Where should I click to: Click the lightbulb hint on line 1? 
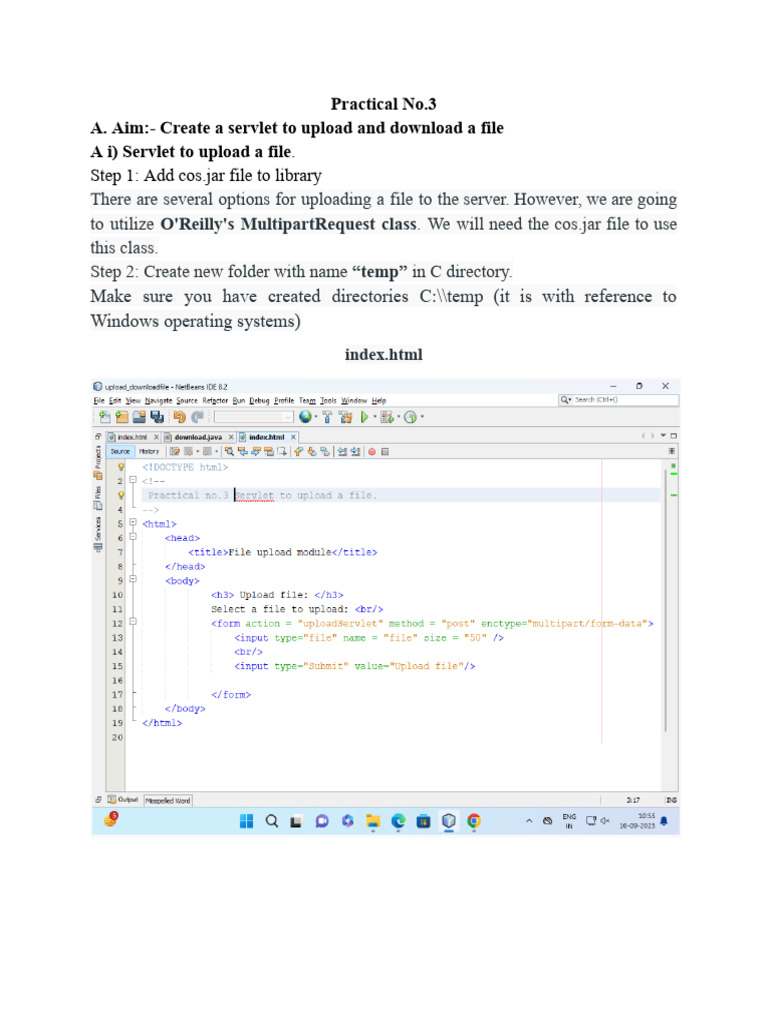point(120,467)
